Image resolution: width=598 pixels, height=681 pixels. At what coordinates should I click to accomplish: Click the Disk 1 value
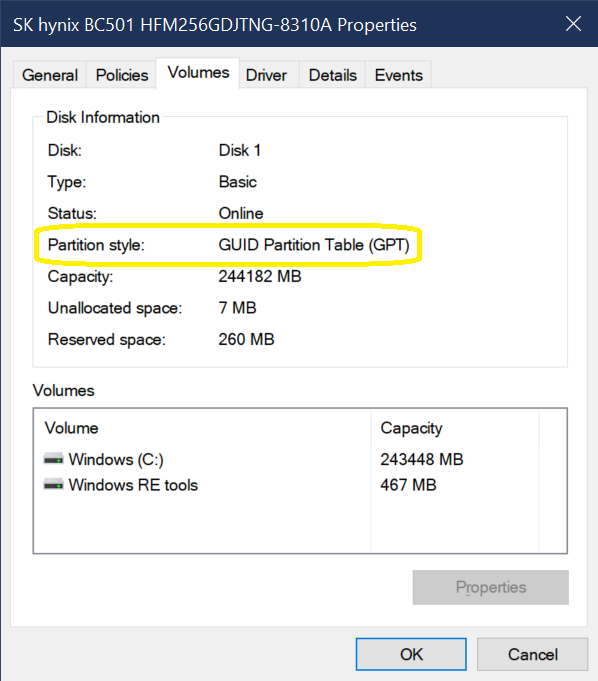240,150
